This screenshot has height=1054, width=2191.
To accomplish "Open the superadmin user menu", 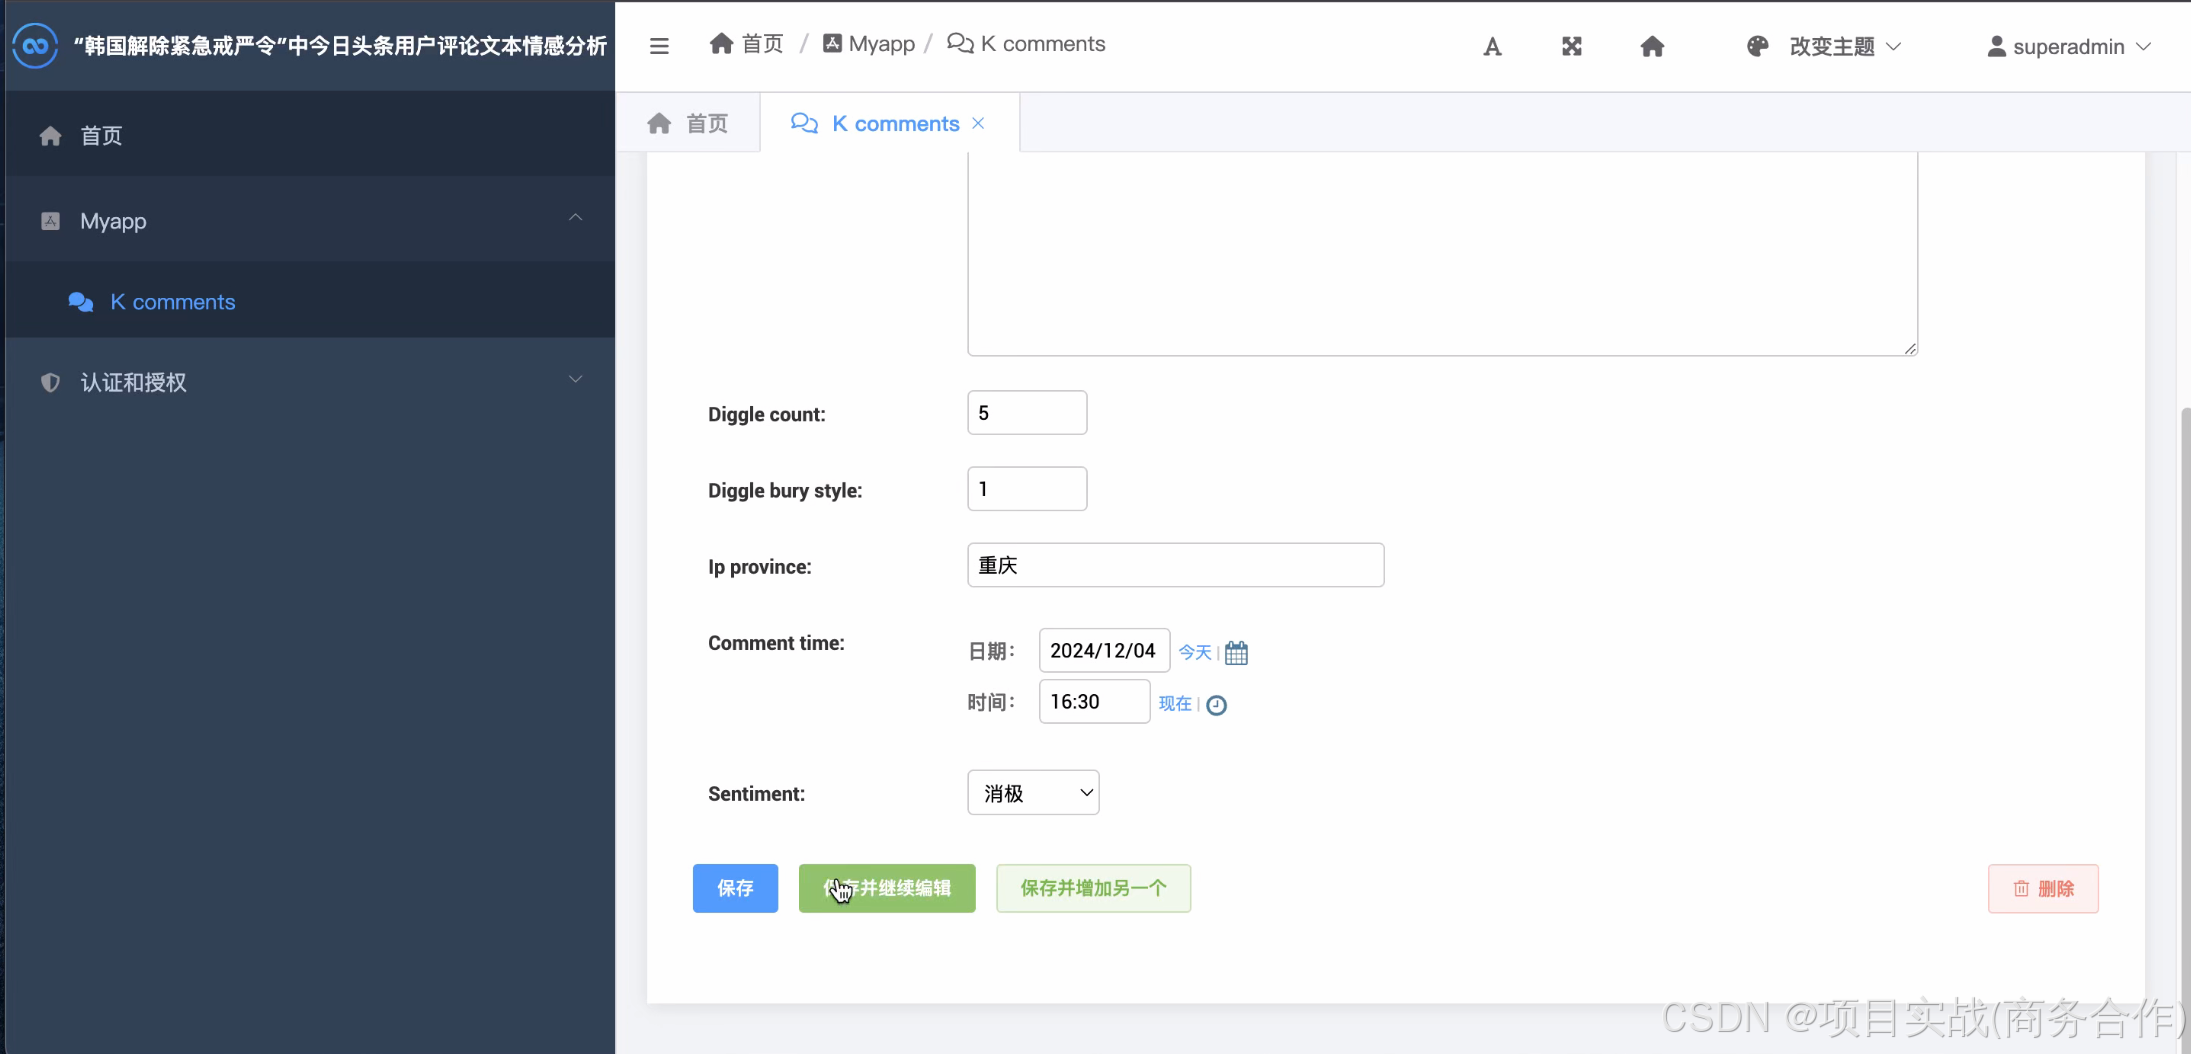I will [2068, 47].
